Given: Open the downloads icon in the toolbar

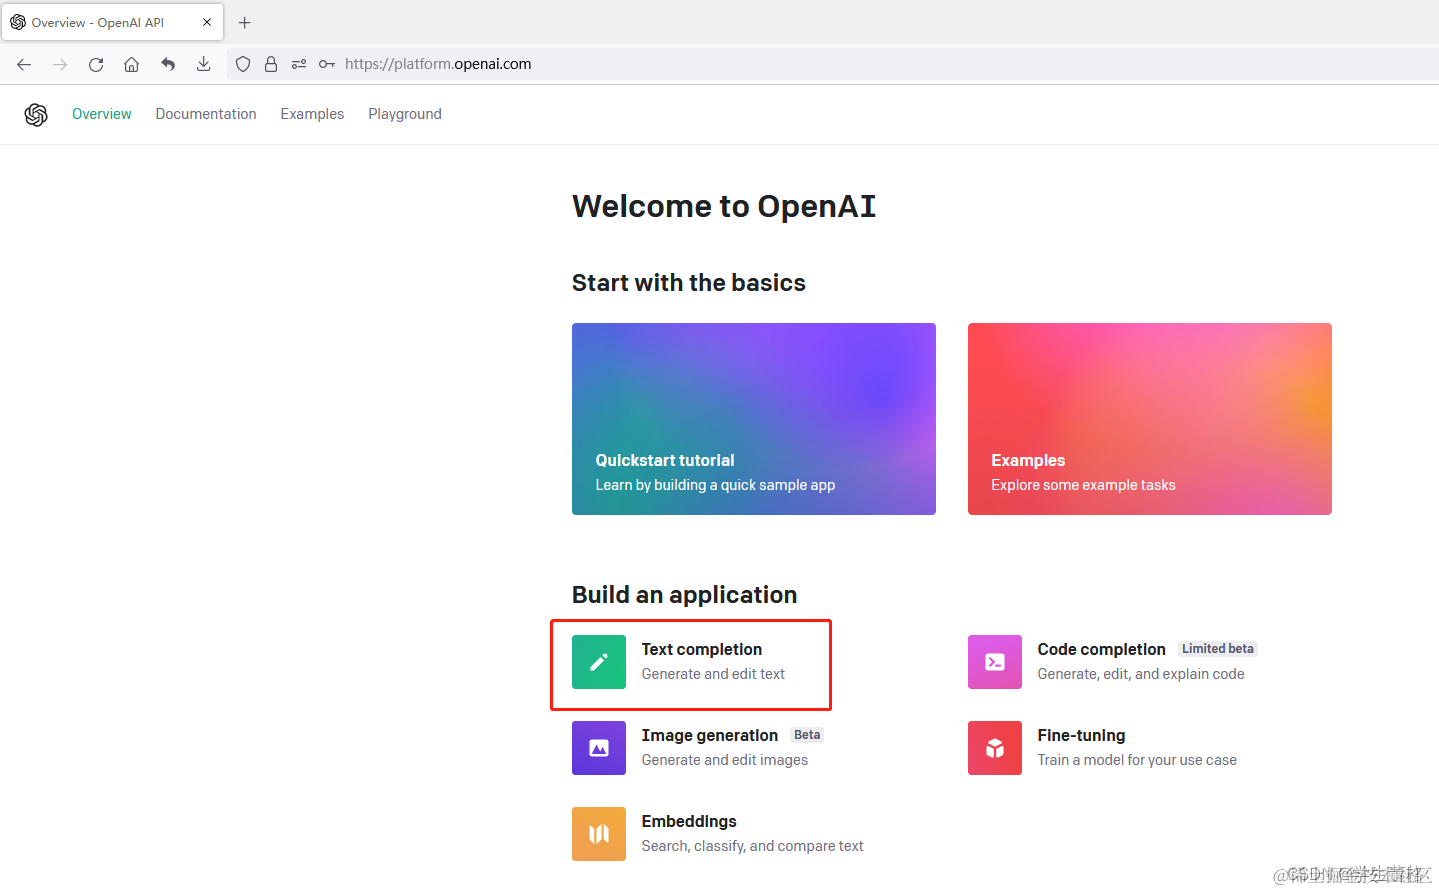Looking at the screenshot, I should [x=203, y=64].
